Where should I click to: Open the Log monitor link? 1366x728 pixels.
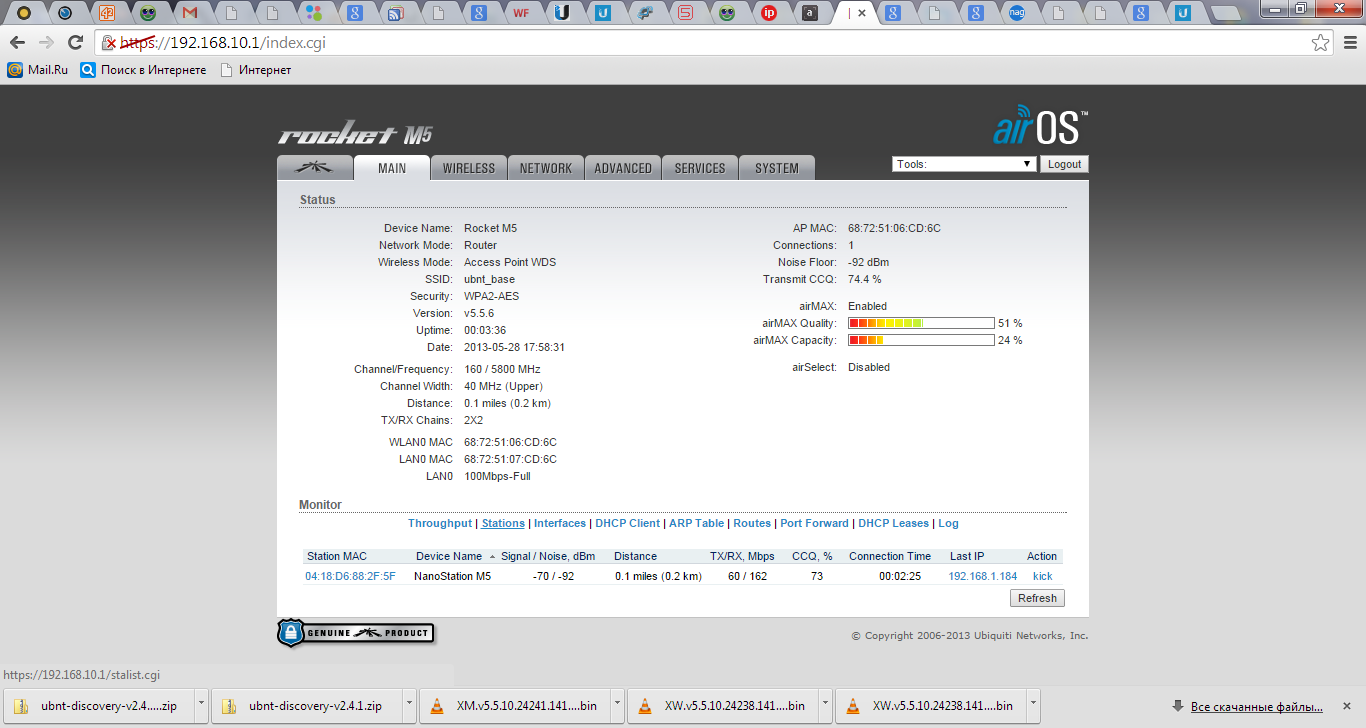pyautogui.click(x=948, y=523)
